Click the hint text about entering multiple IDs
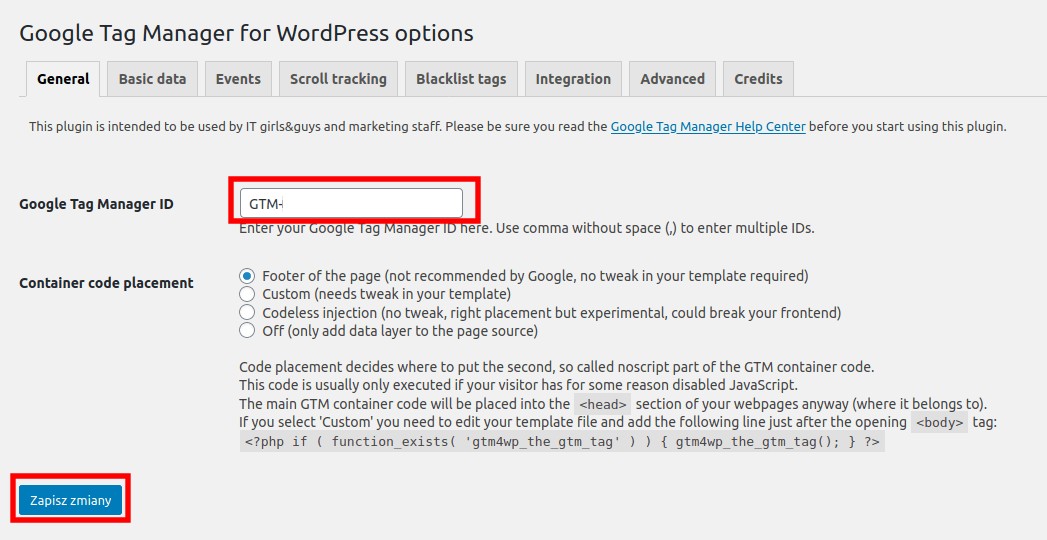The width and height of the screenshot is (1047, 540). coord(527,228)
